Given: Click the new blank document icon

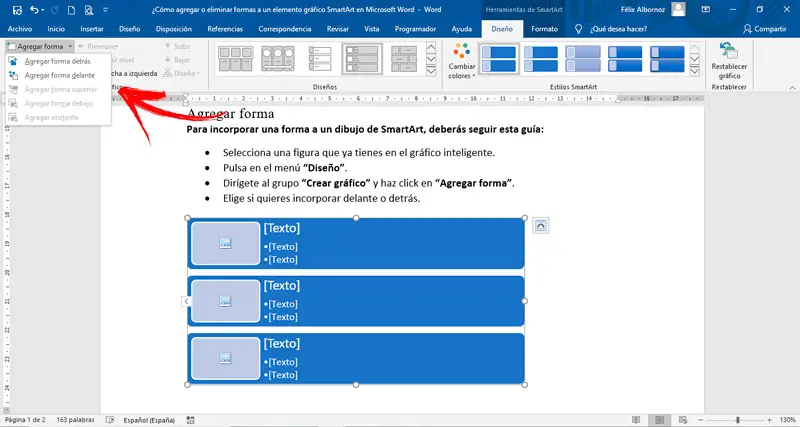Looking at the screenshot, I should 72,9.
